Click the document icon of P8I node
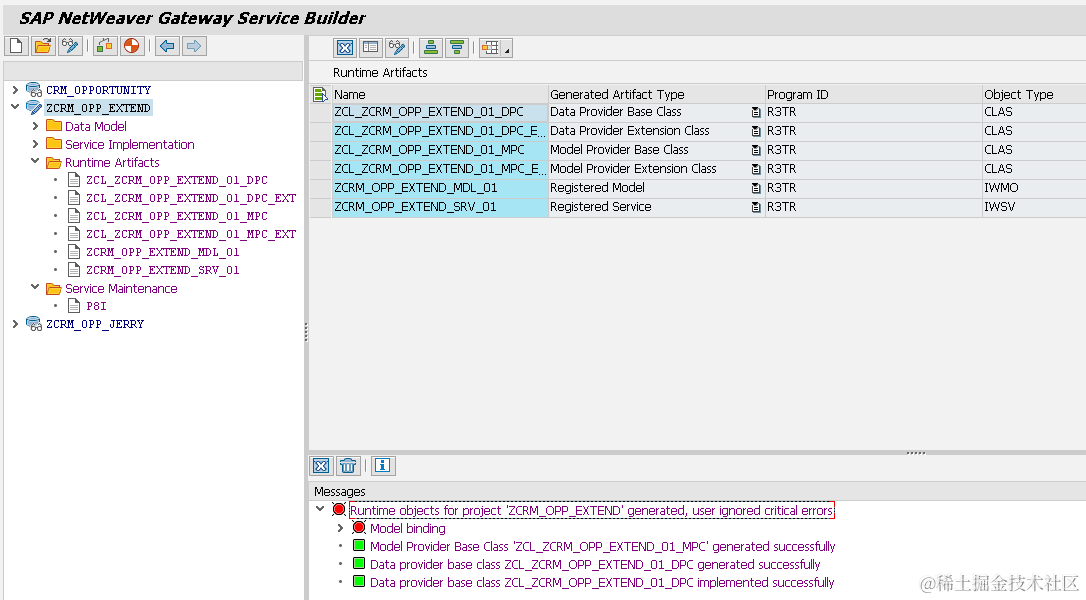This screenshot has height=600, width=1086. [74, 306]
